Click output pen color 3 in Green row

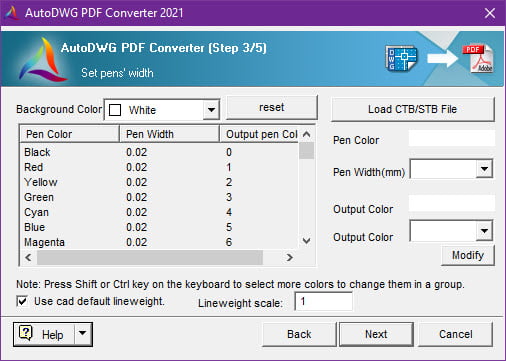229,197
